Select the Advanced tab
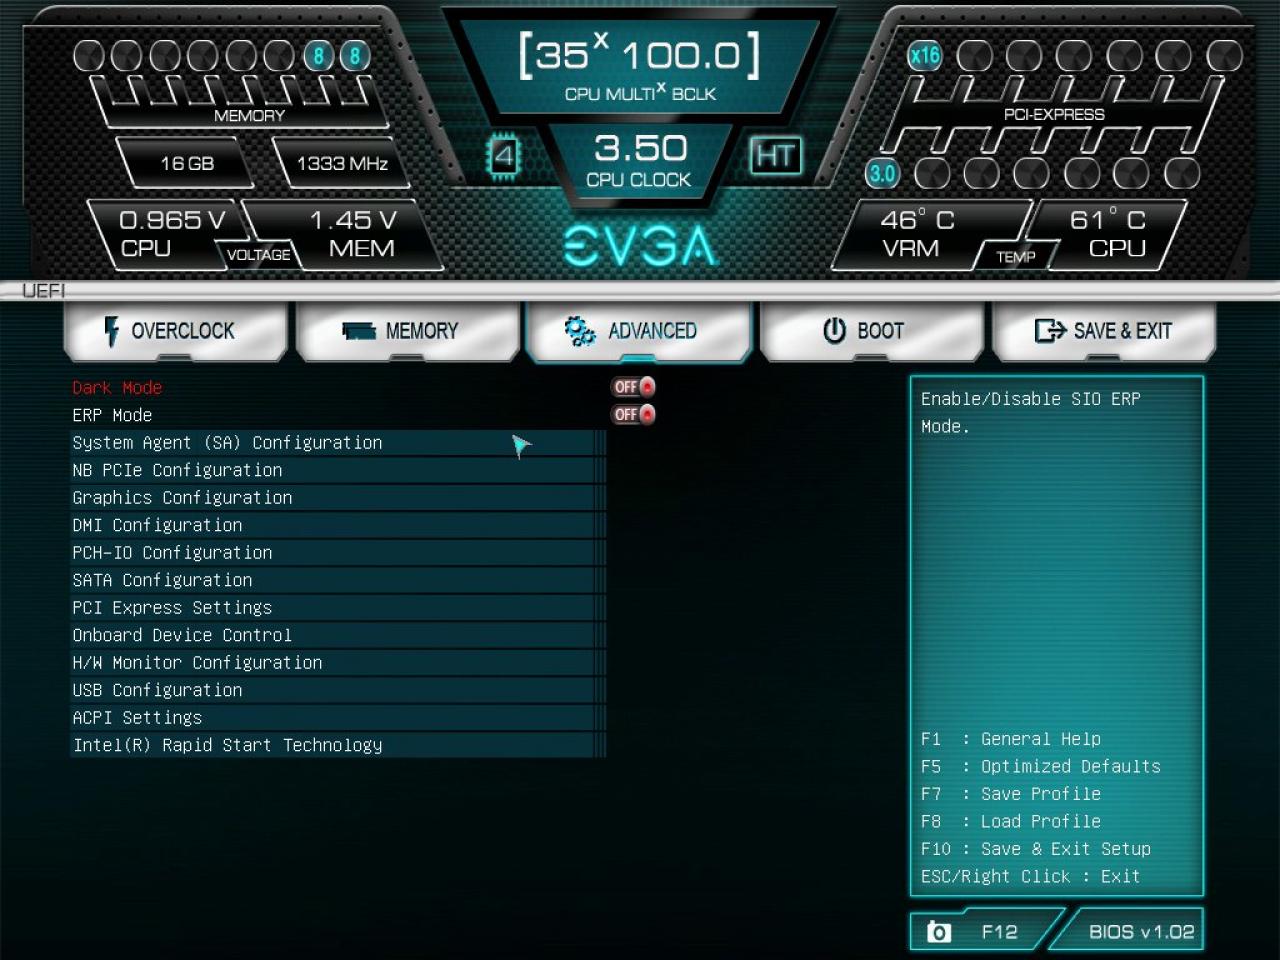Image resolution: width=1280 pixels, height=960 pixels. 640,331
